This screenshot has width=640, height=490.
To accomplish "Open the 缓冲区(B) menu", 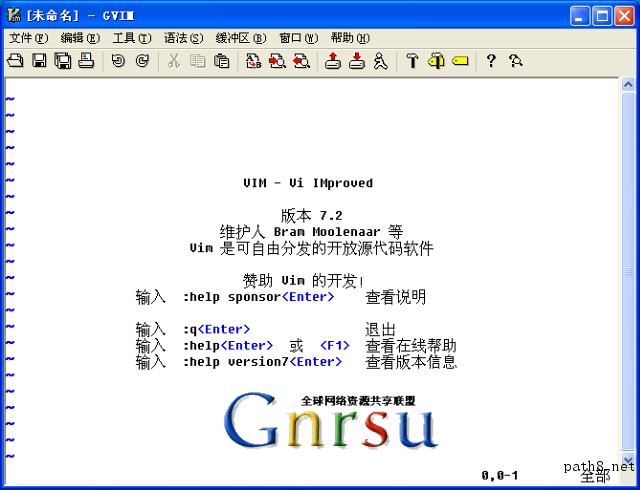I will click(241, 38).
